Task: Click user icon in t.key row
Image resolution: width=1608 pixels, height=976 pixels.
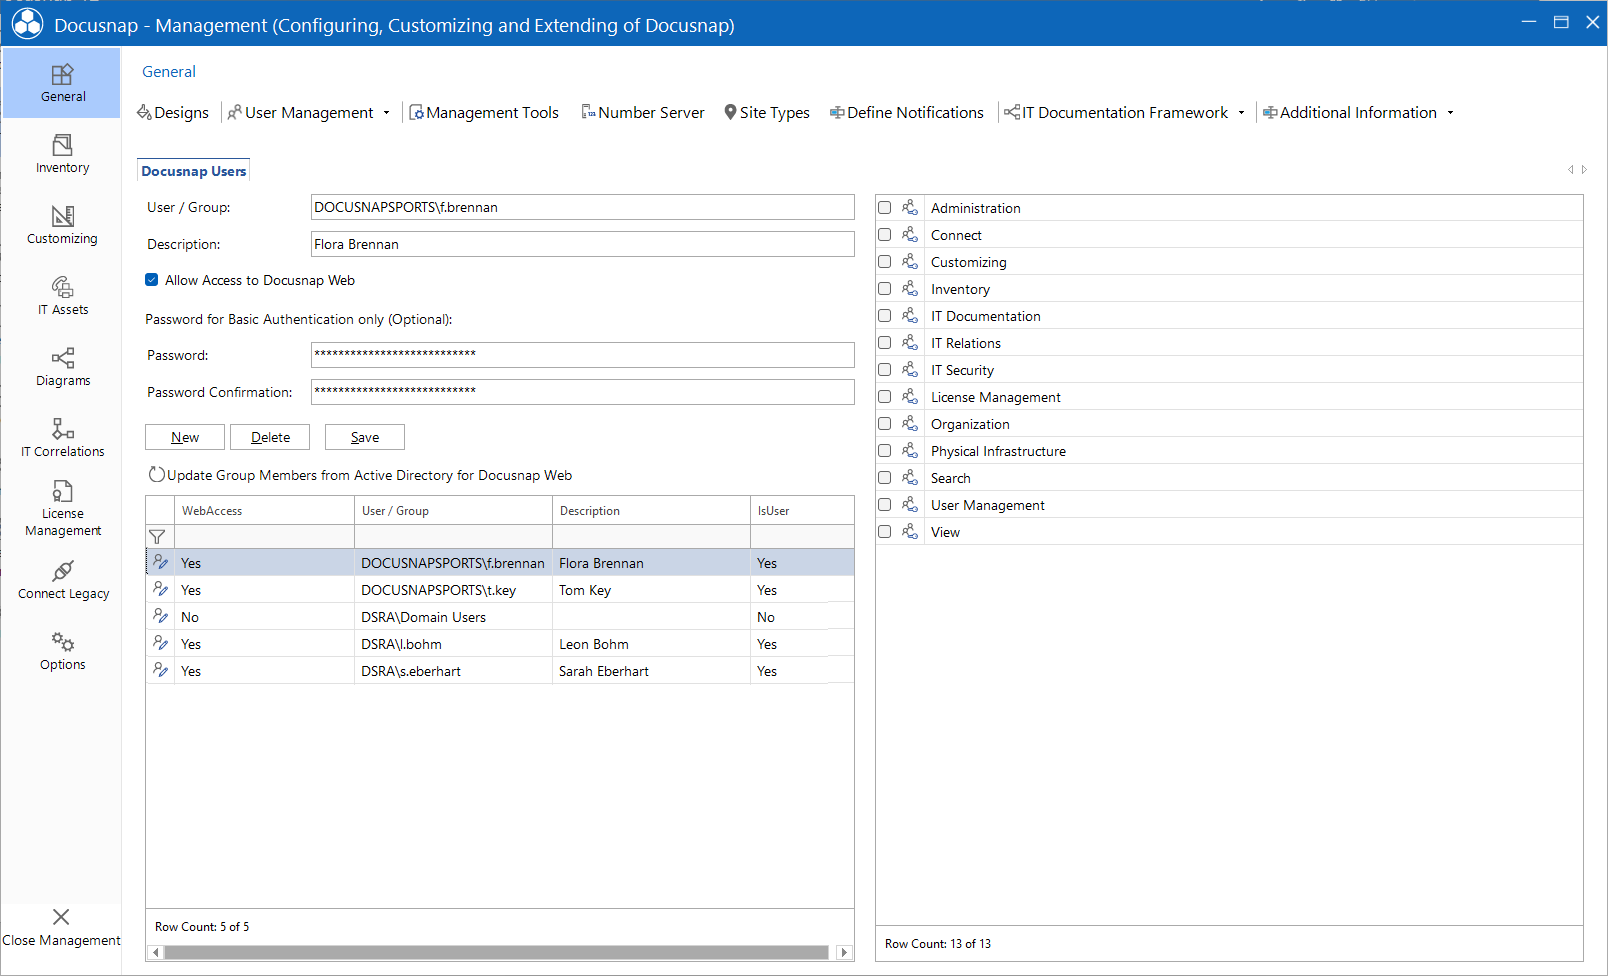Action: click(160, 589)
